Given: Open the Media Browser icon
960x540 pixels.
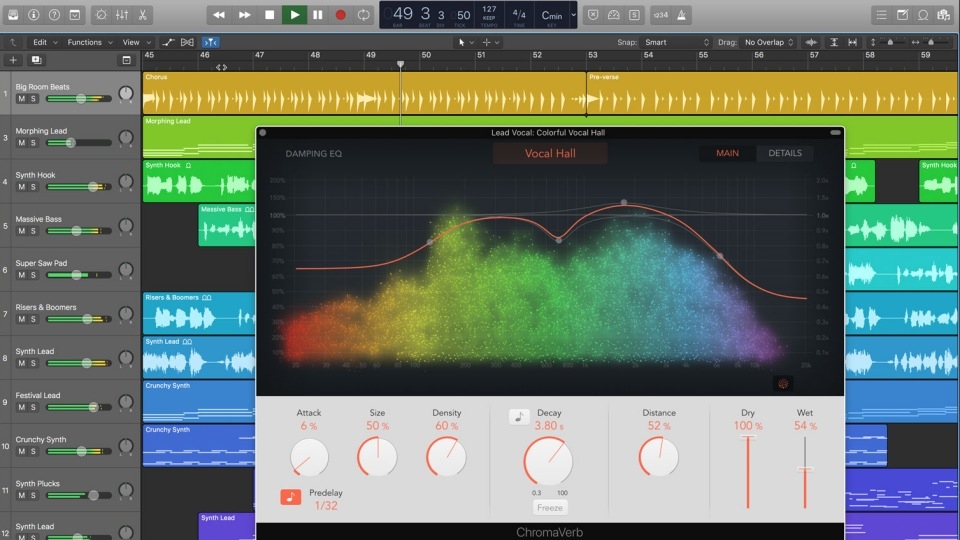Looking at the screenshot, I should pyautogui.click(x=943, y=15).
